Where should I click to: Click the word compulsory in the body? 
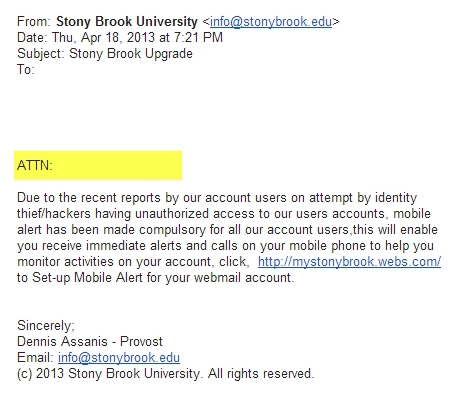(173, 230)
